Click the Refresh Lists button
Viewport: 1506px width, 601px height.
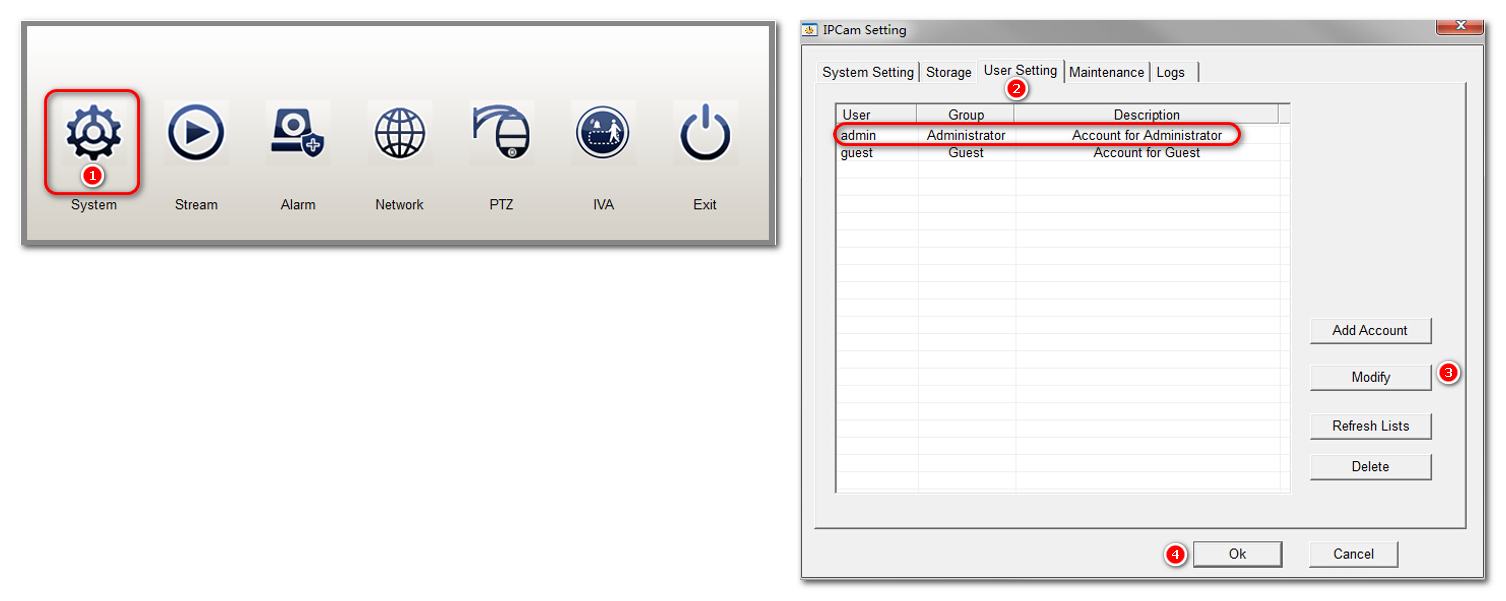pyautogui.click(x=1370, y=426)
